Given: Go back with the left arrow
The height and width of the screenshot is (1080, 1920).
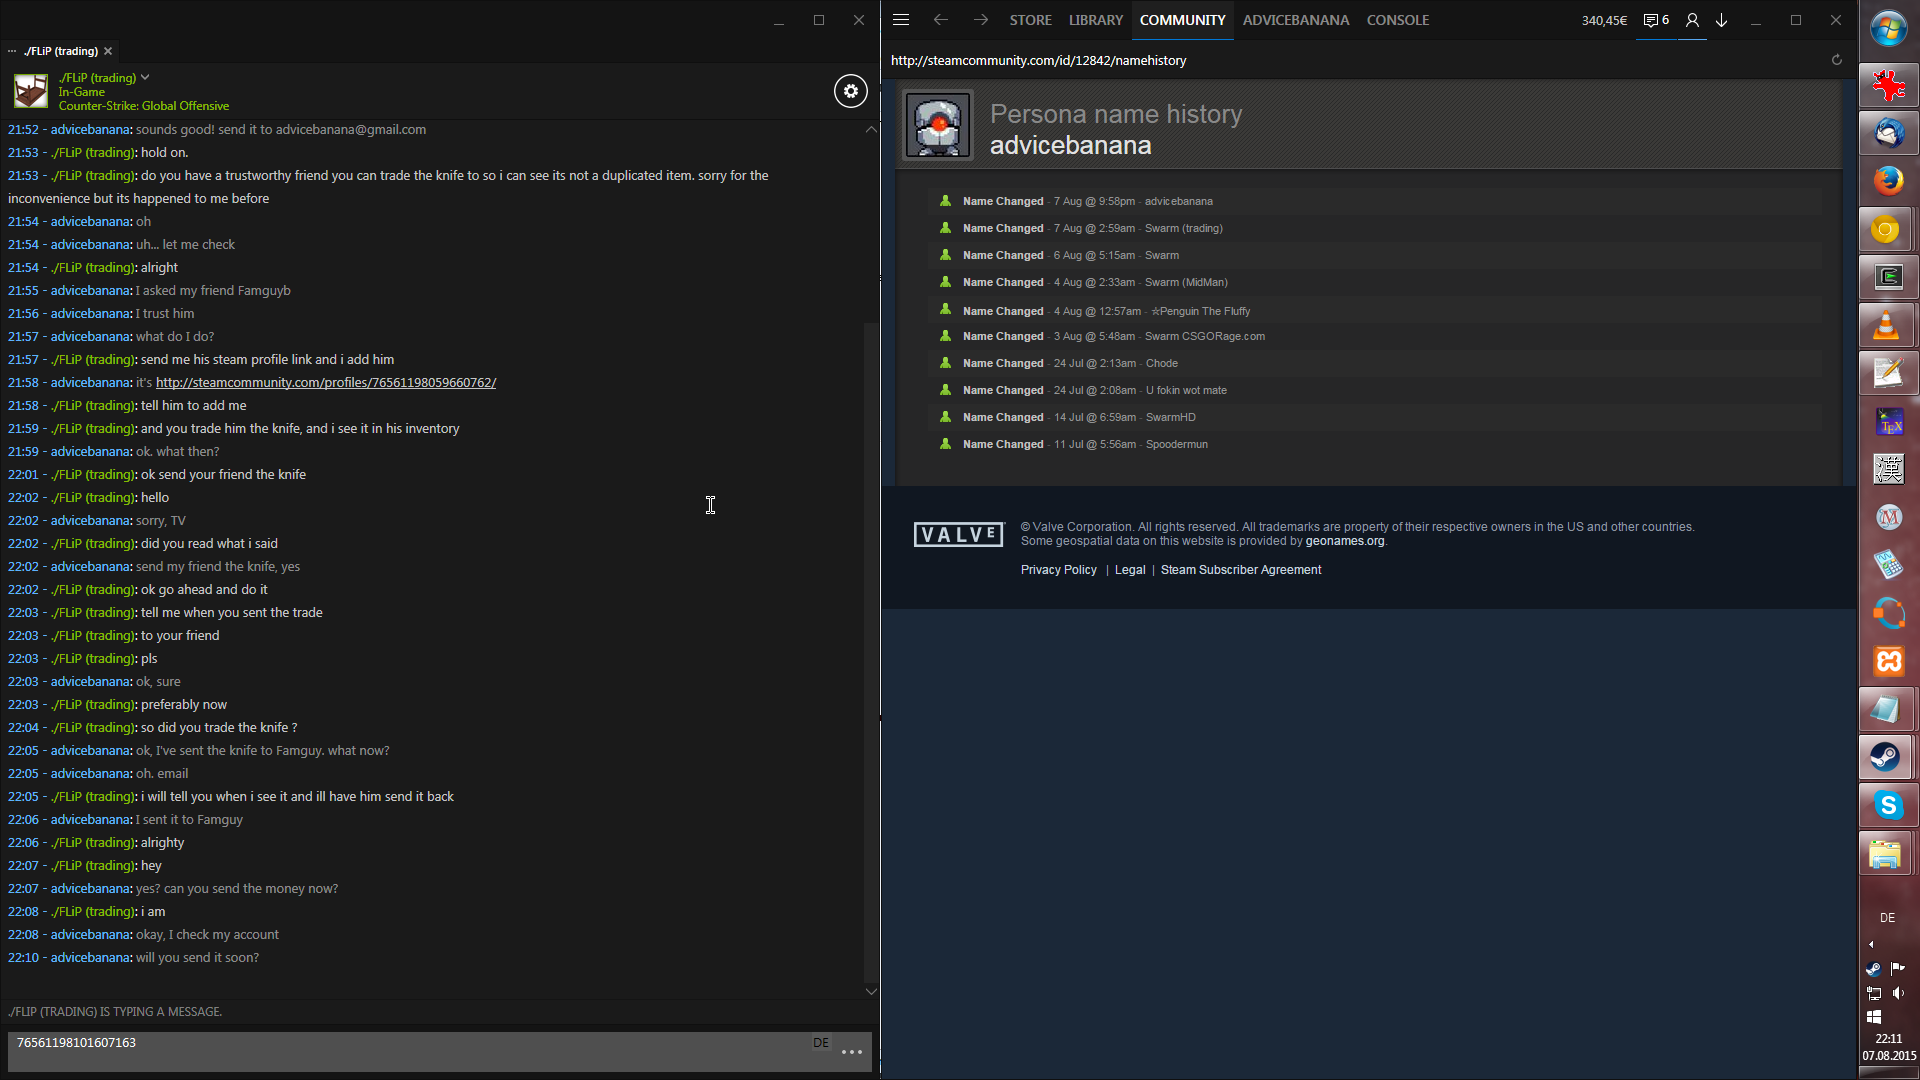Looking at the screenshot, I should 940,20.
